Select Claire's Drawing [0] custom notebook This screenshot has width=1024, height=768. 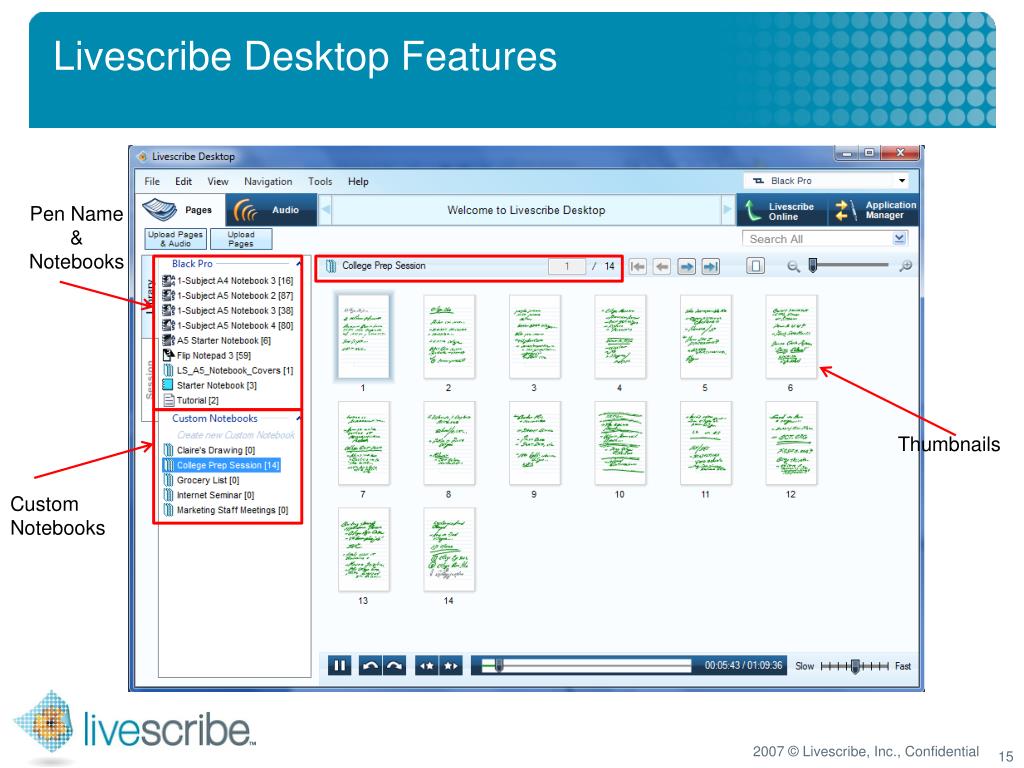click(209, 451)
